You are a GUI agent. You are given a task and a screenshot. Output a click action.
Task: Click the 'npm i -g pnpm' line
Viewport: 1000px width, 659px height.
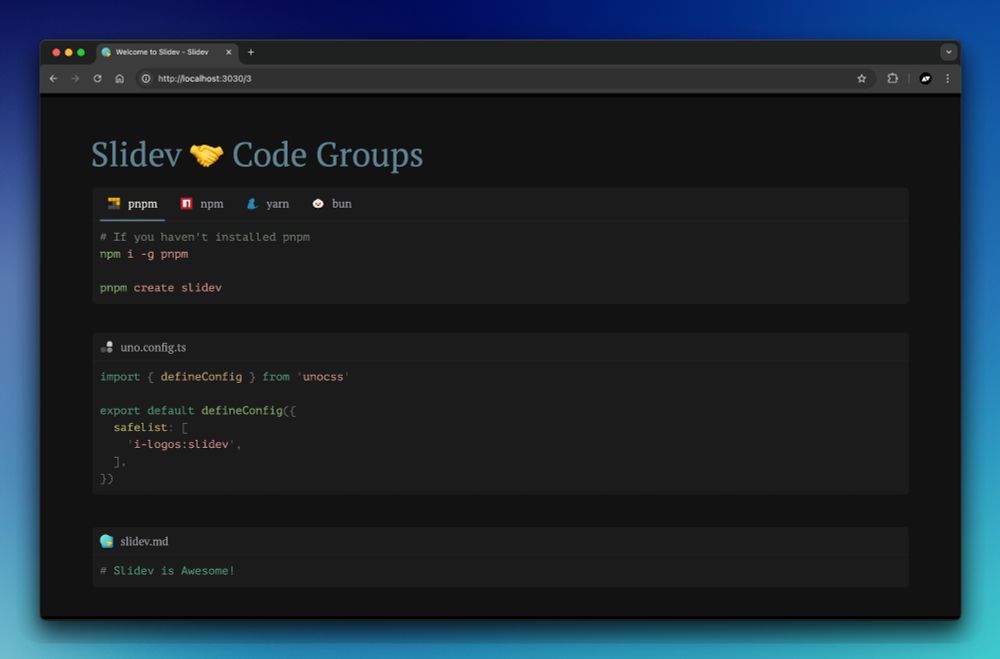[x=144, y=254]
